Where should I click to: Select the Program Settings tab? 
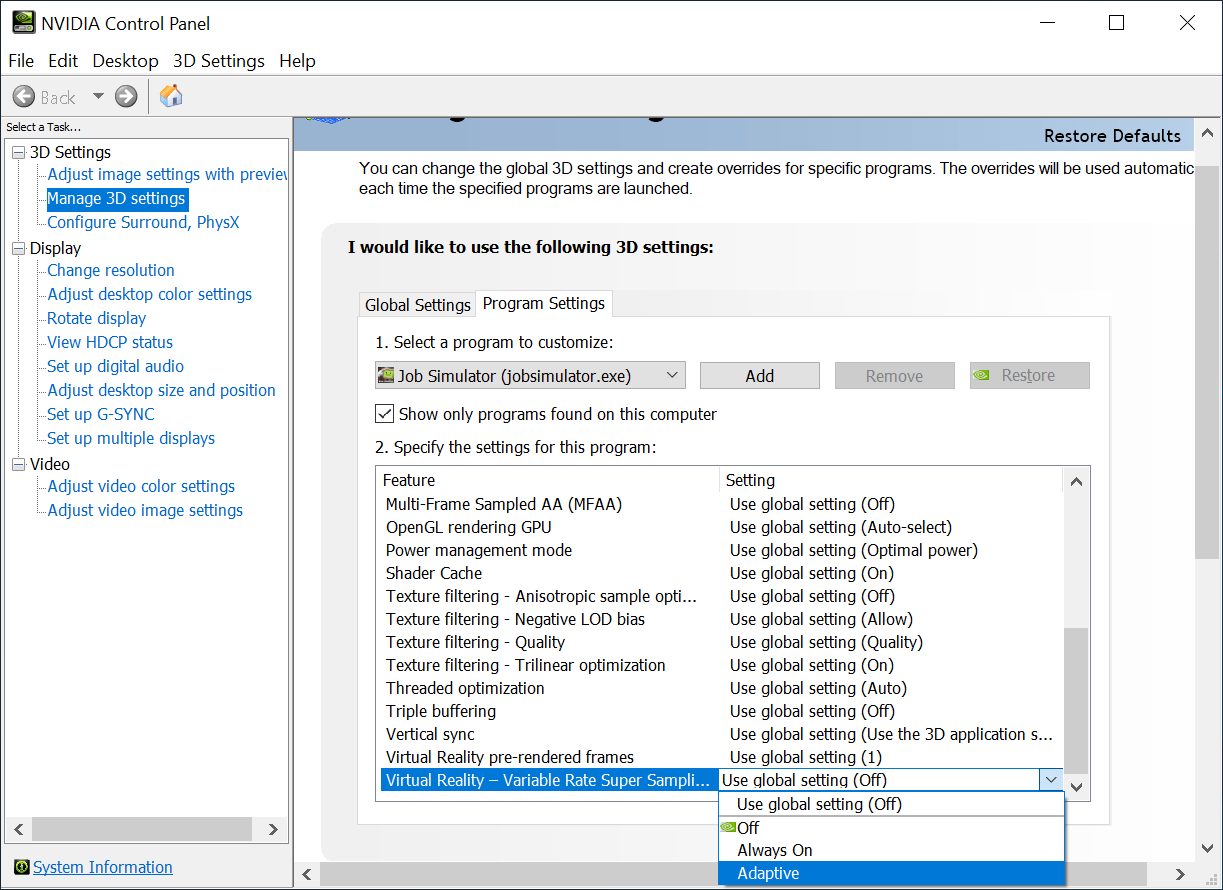544,303
